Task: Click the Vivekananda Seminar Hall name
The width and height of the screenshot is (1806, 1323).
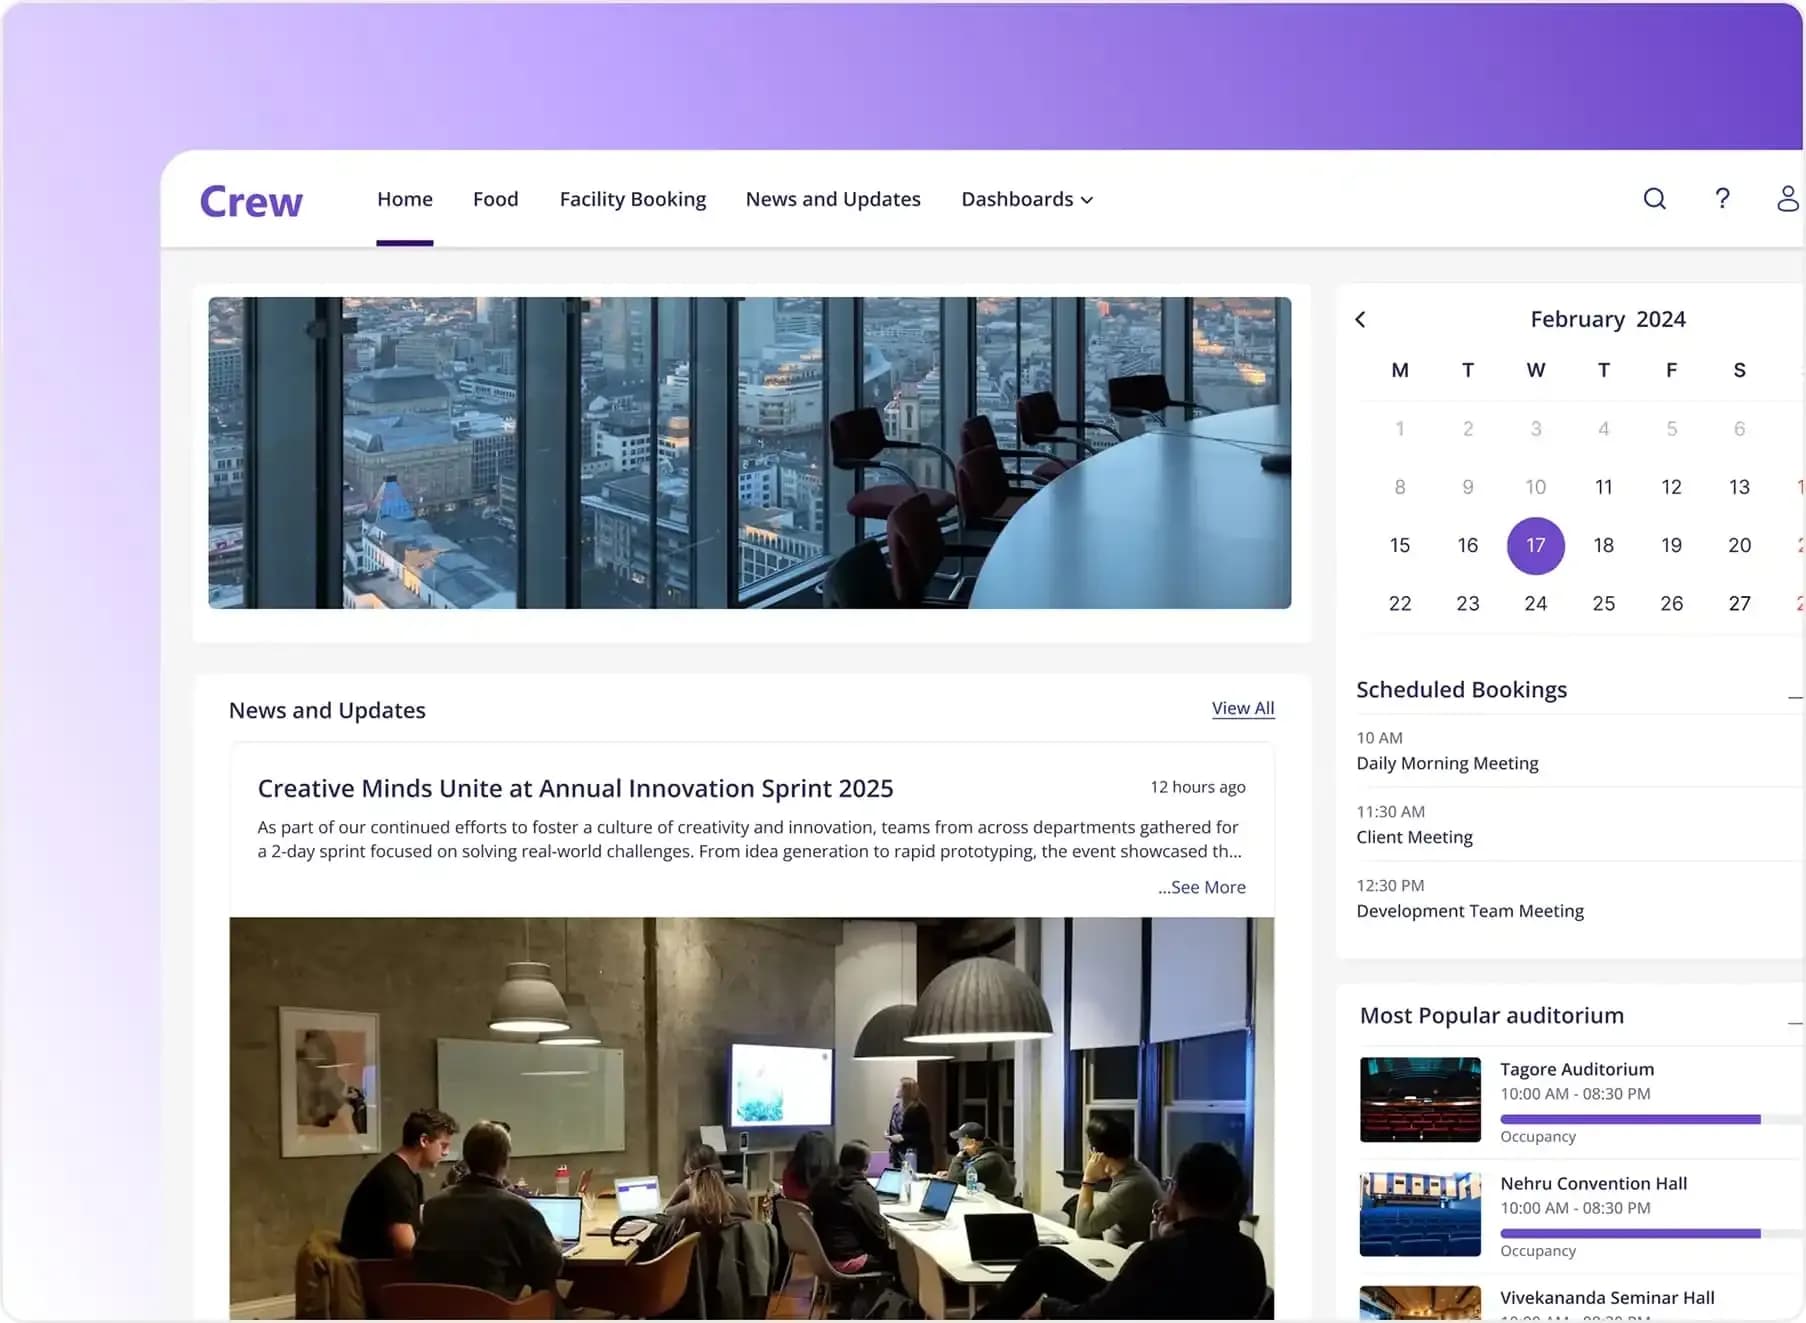Action: click(1607, 1297)
